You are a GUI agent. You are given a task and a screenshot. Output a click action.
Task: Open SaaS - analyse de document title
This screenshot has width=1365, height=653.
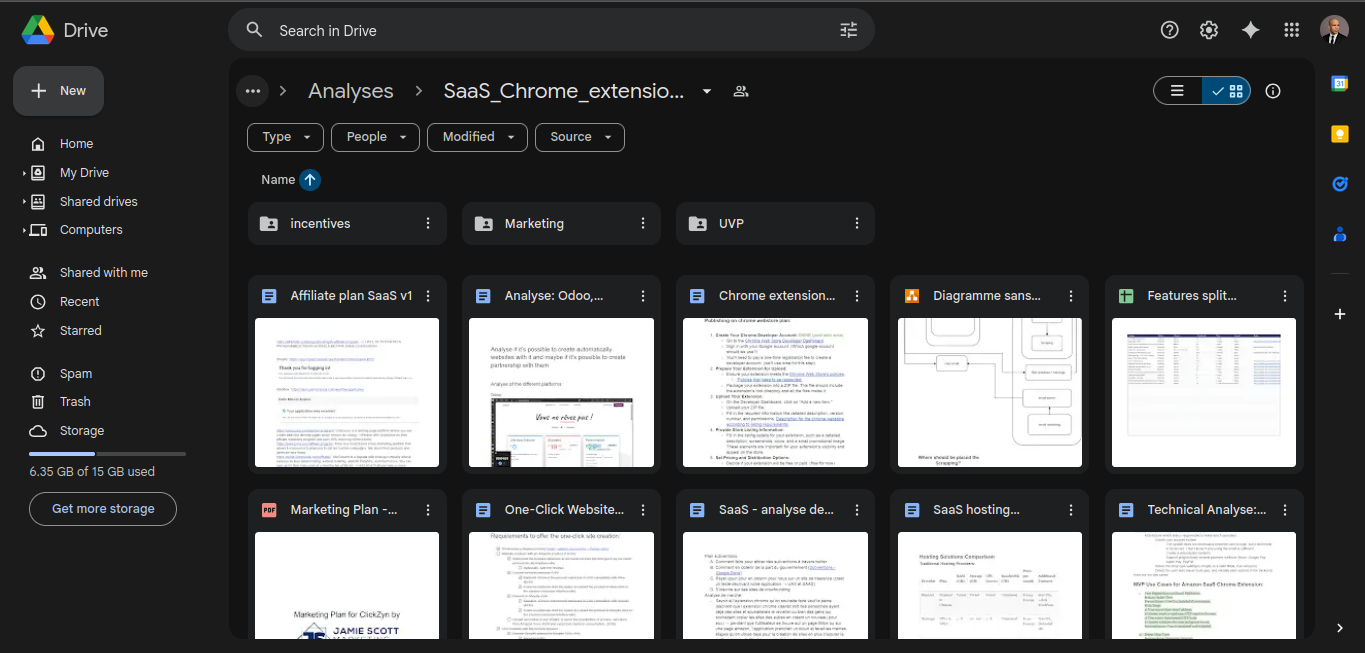[776, 510]
